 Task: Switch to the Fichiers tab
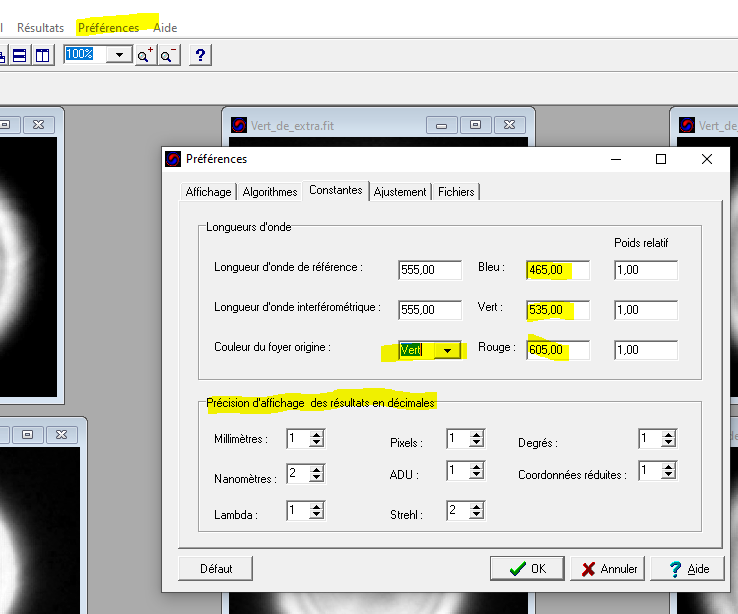[456, 191]
